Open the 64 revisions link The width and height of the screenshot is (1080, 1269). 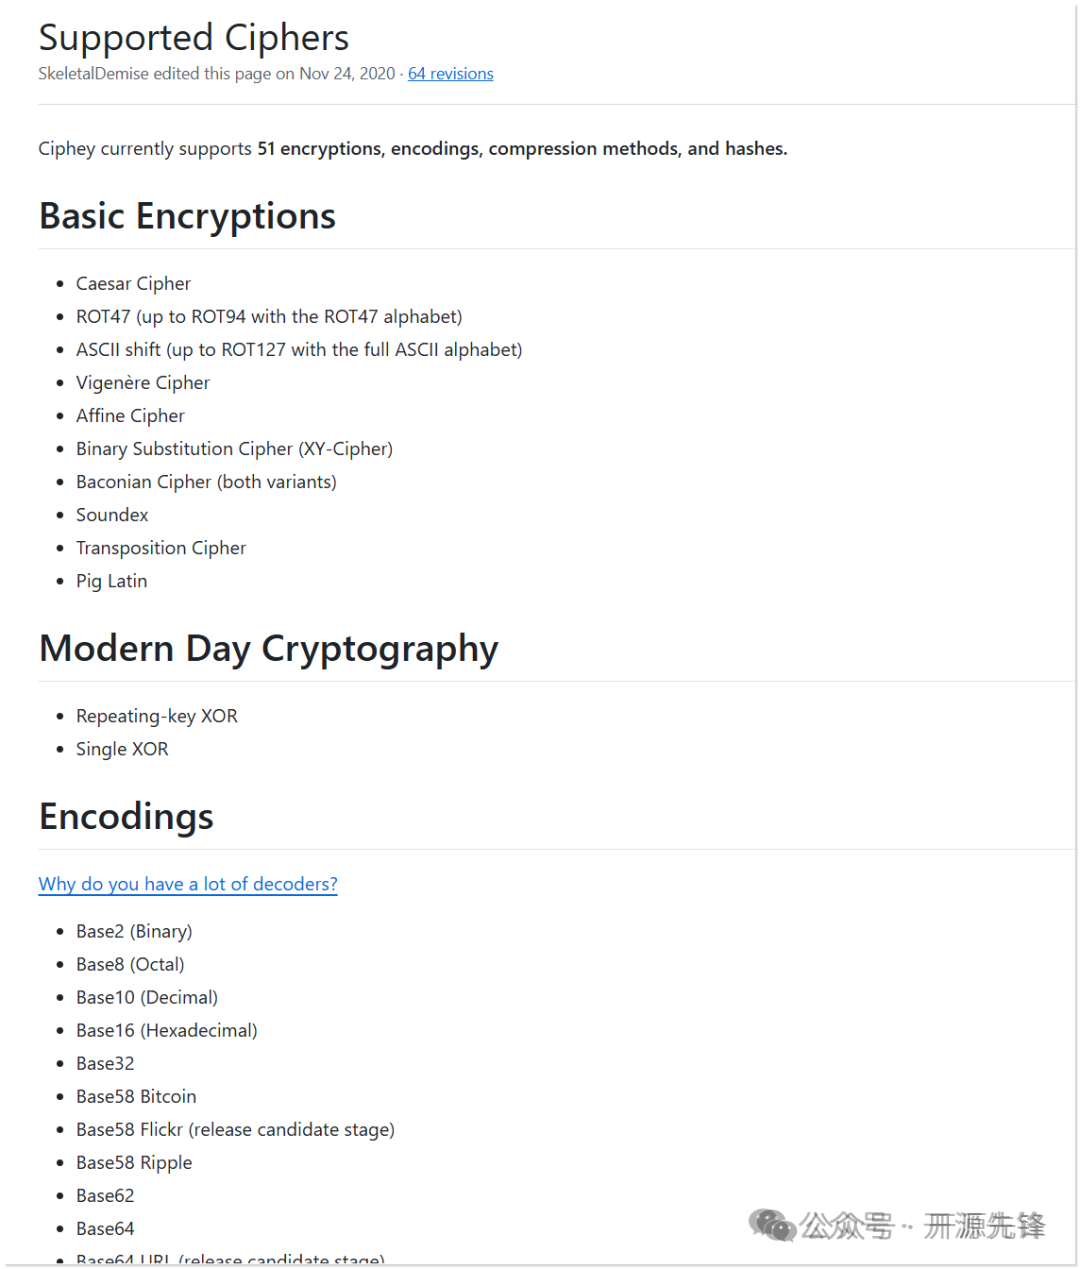click(x=450, y=74)
